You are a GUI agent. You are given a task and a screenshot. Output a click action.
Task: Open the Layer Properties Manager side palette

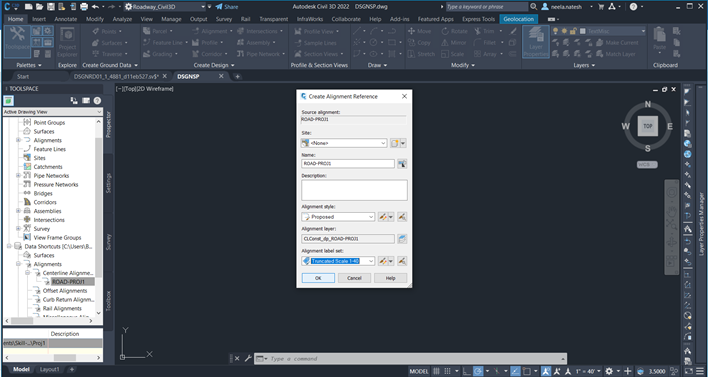pos(702,223)
